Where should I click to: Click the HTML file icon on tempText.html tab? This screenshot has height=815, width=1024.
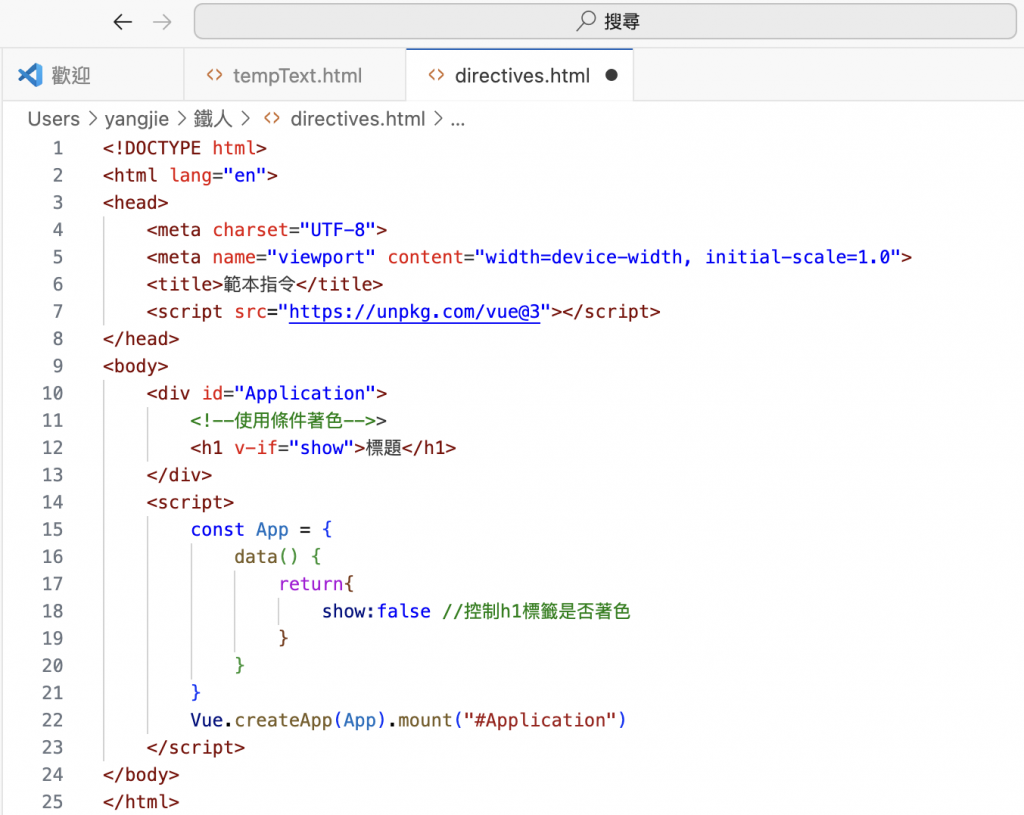point(214,75)
